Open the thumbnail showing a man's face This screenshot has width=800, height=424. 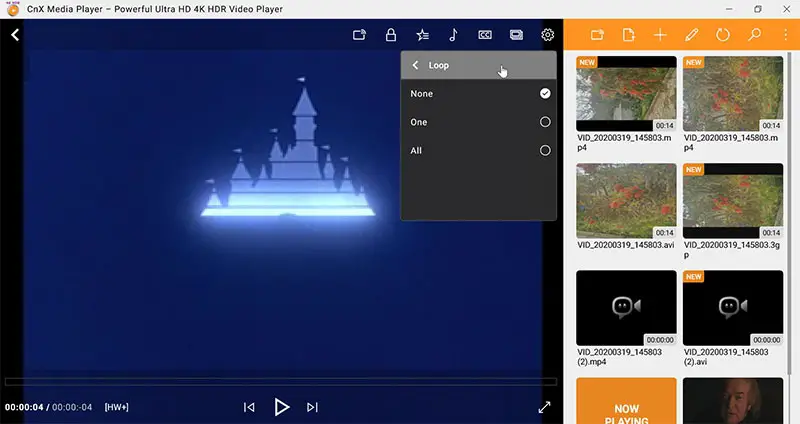point(733,401)
